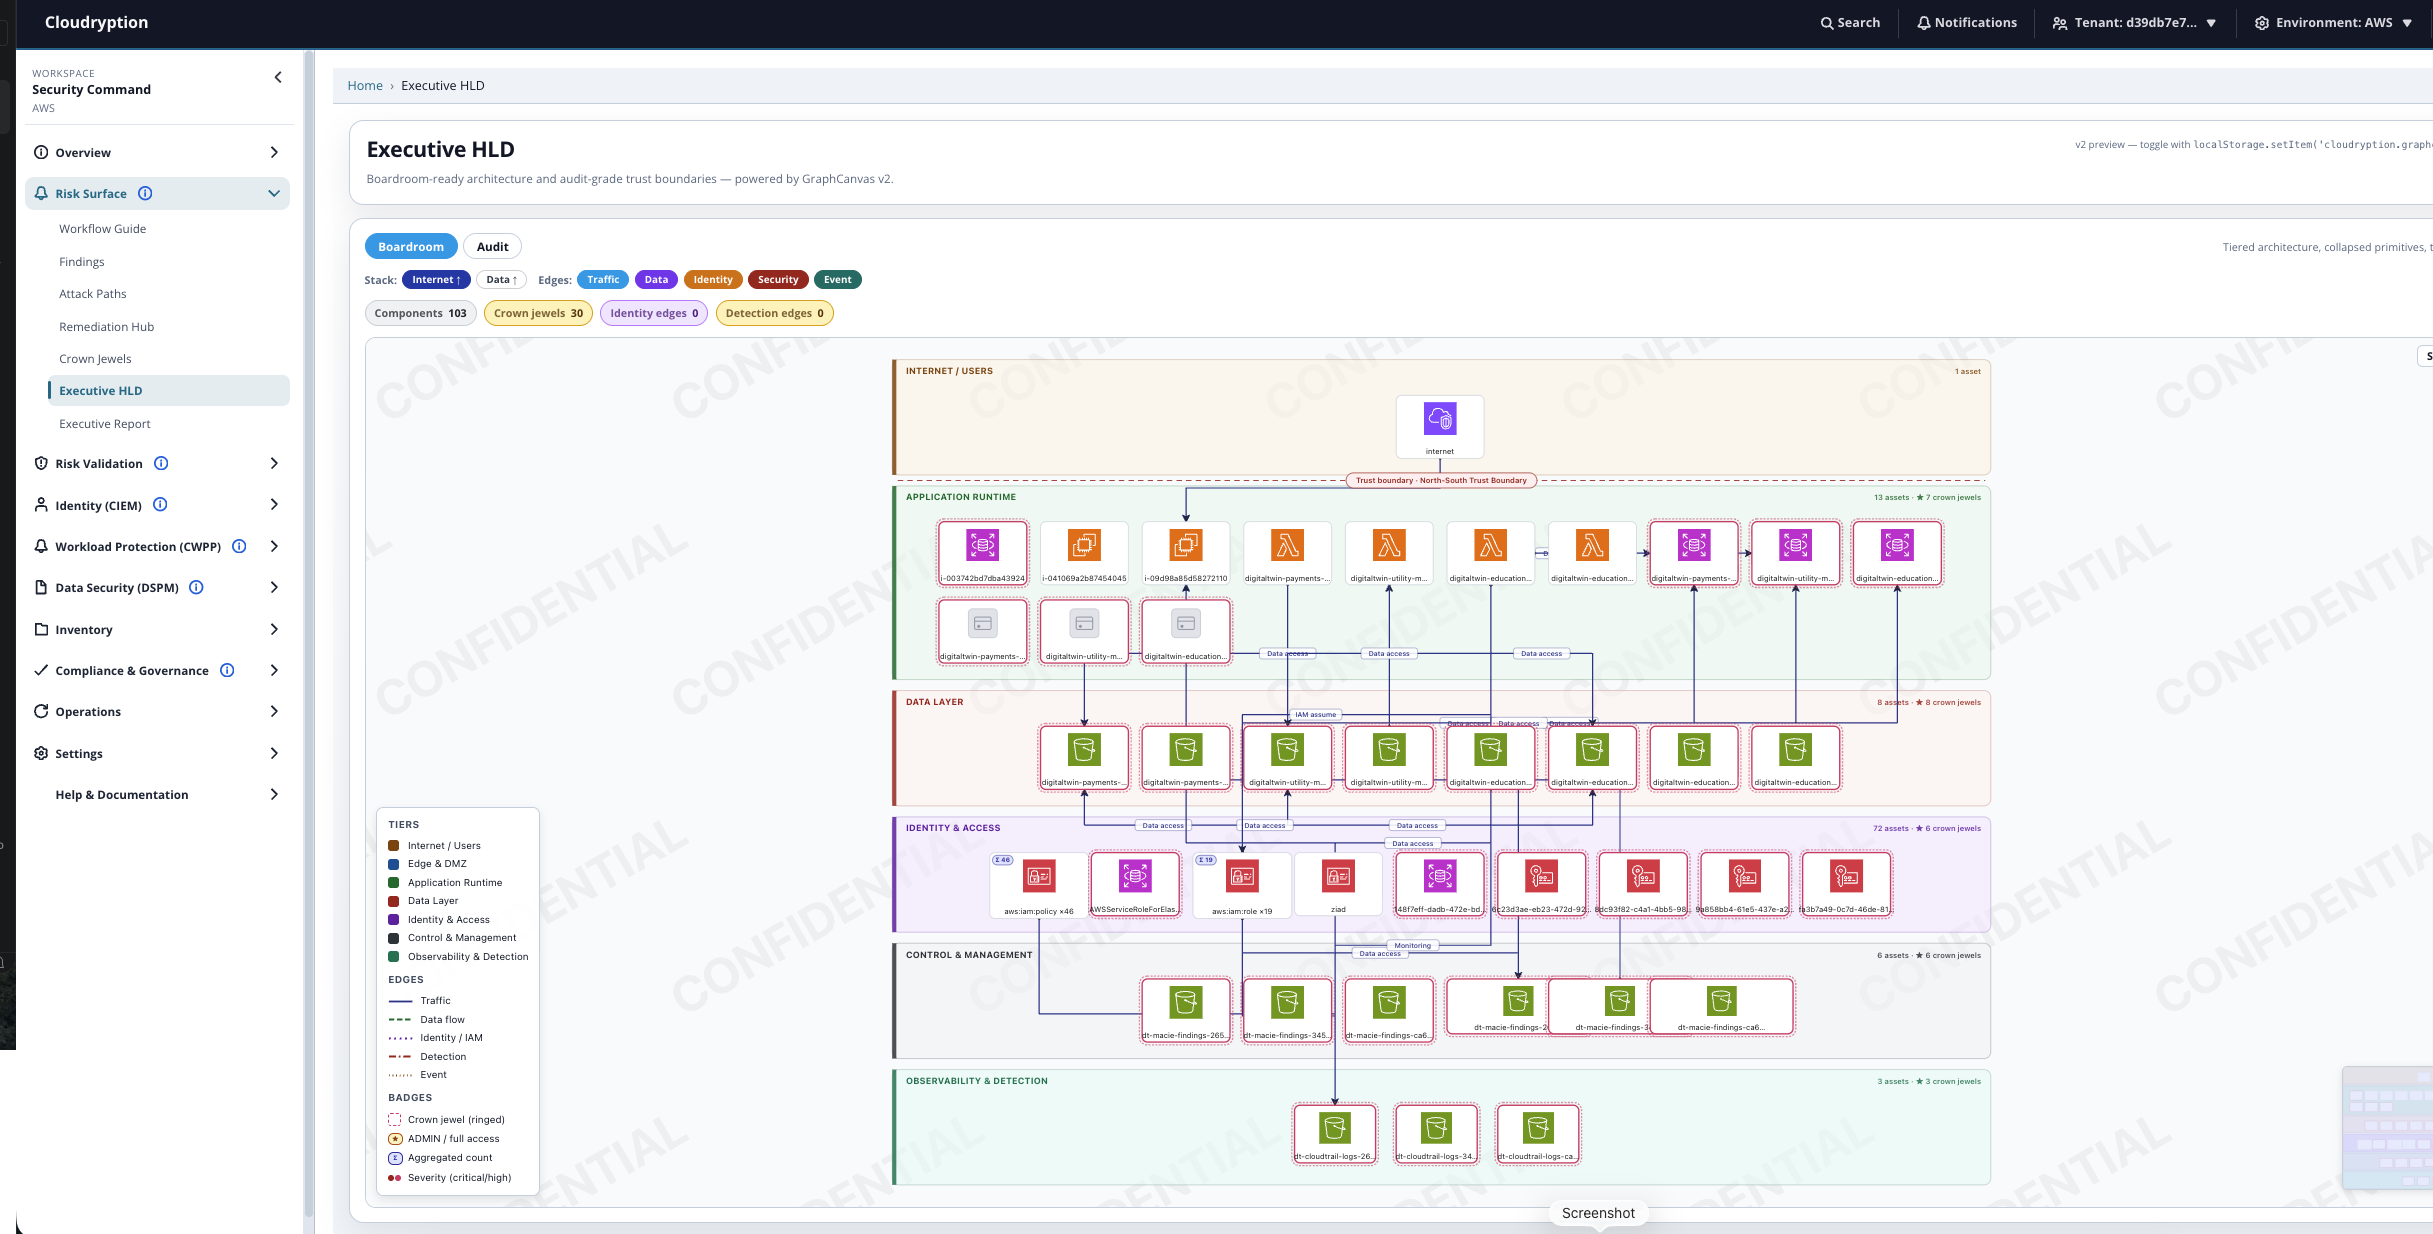Switch to Boardroom view
2433x1234 pixels.
click(x=411, y=247)
